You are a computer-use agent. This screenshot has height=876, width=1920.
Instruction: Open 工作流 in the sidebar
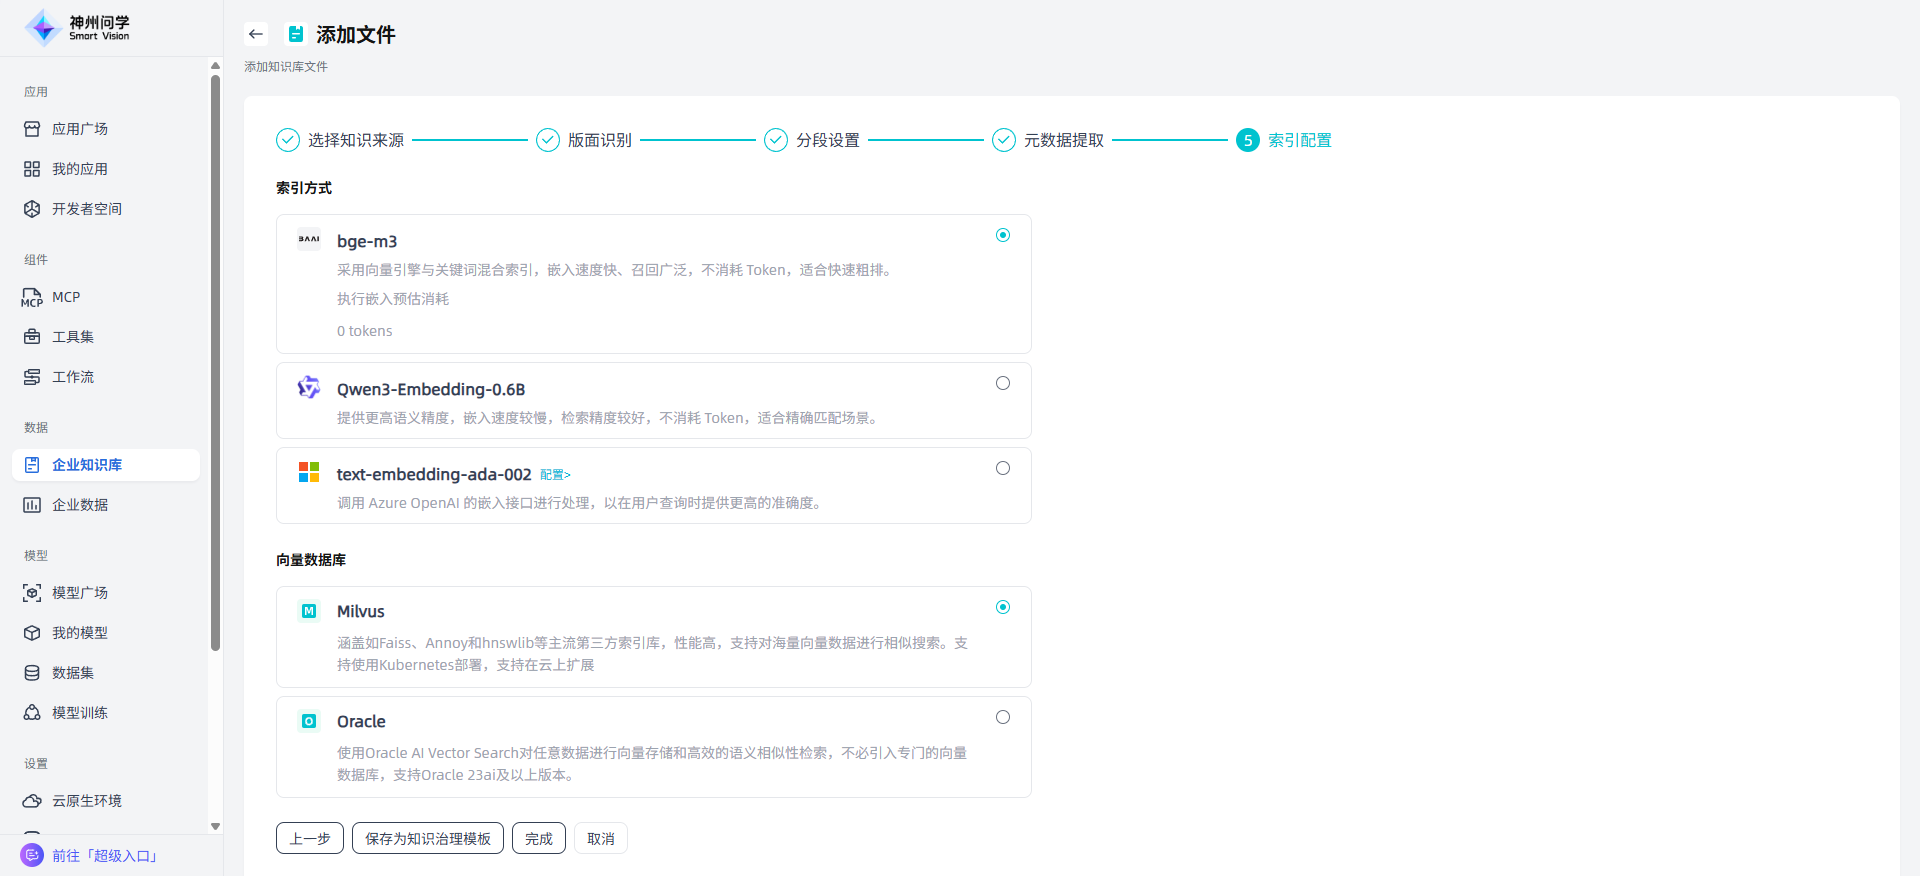click(72, 377)
